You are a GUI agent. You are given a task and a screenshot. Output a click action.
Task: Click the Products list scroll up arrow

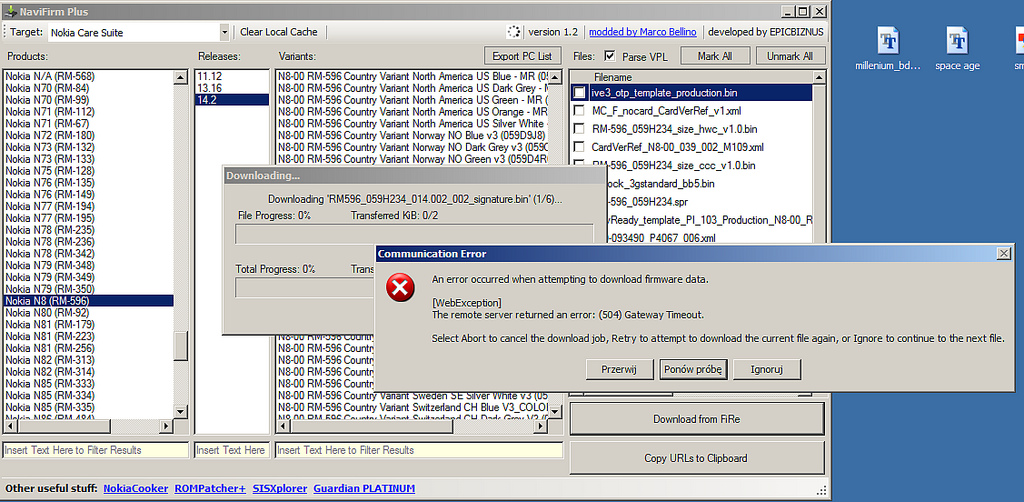click(x=181, y=78)
